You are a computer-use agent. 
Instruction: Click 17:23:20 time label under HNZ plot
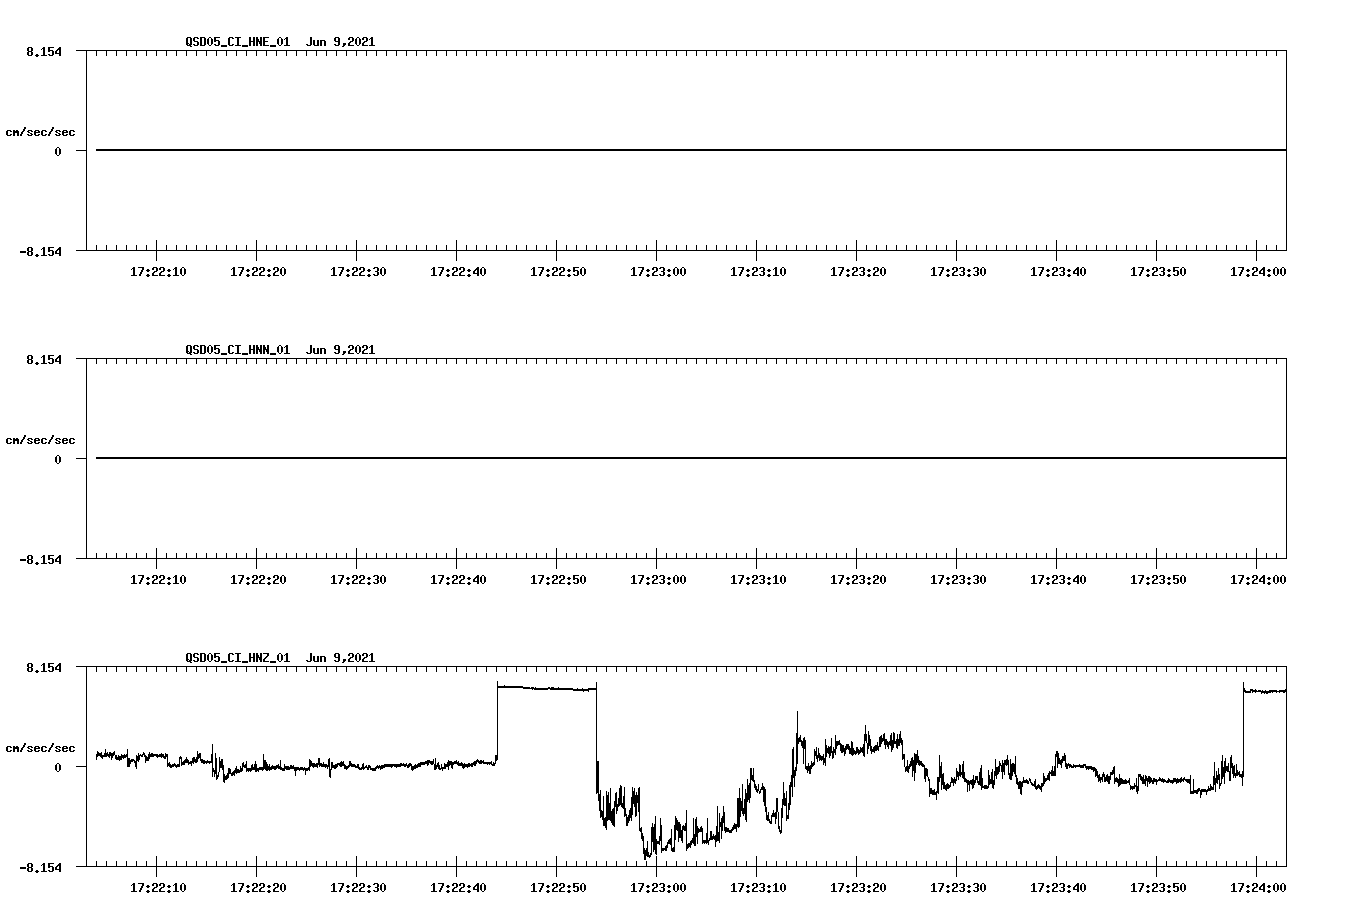(858, 887)
